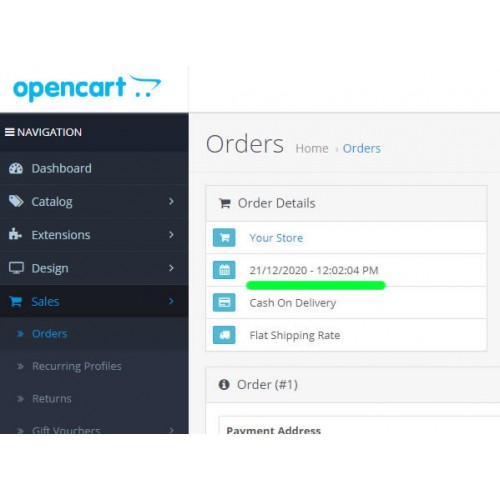
Task: Click the store cart icon beside Your Store
Action: point(224,238)
